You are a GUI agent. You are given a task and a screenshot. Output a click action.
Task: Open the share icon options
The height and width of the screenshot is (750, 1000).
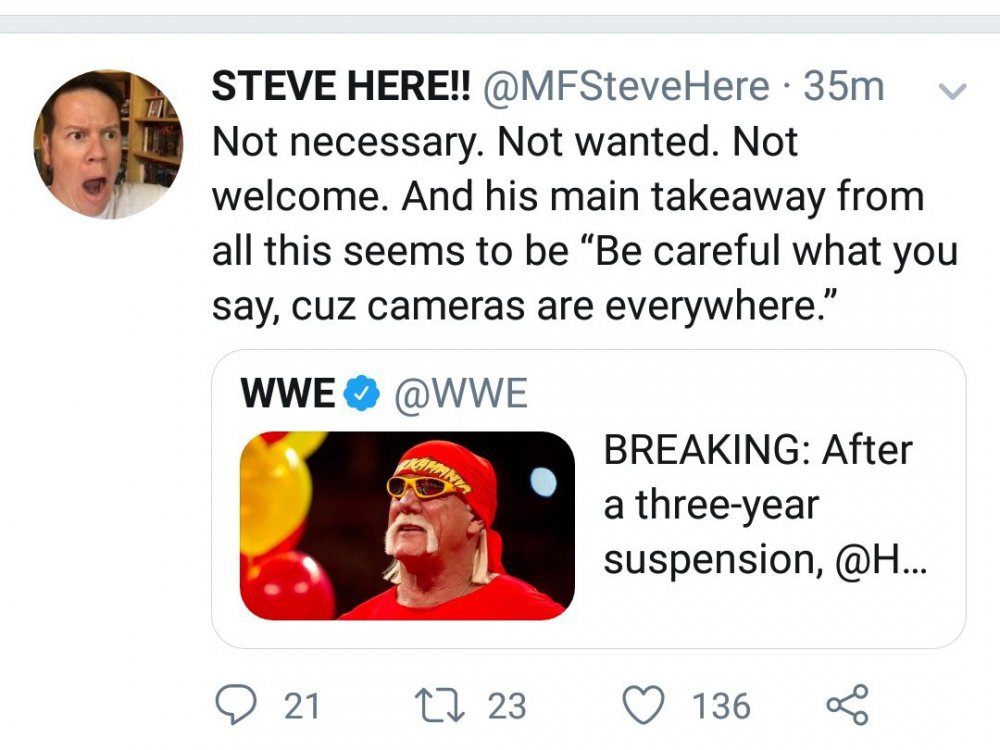tap(848, 705)
